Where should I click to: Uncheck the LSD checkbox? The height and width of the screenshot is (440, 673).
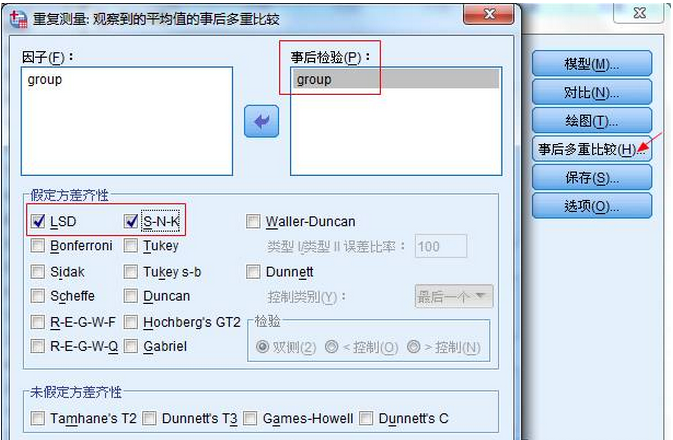click(38, 221)
